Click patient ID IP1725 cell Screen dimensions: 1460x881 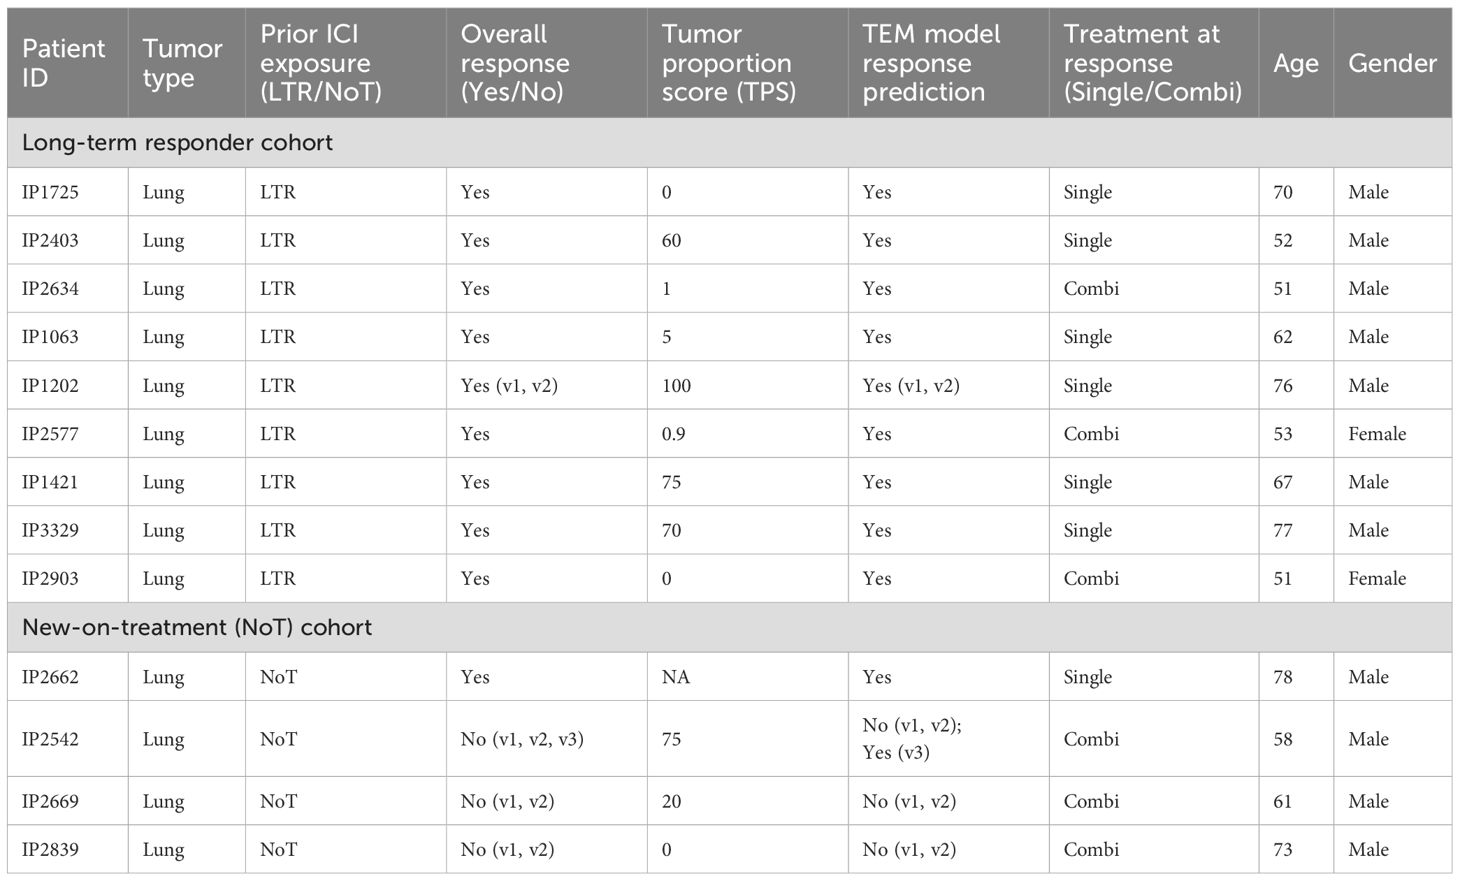[50, 192]
